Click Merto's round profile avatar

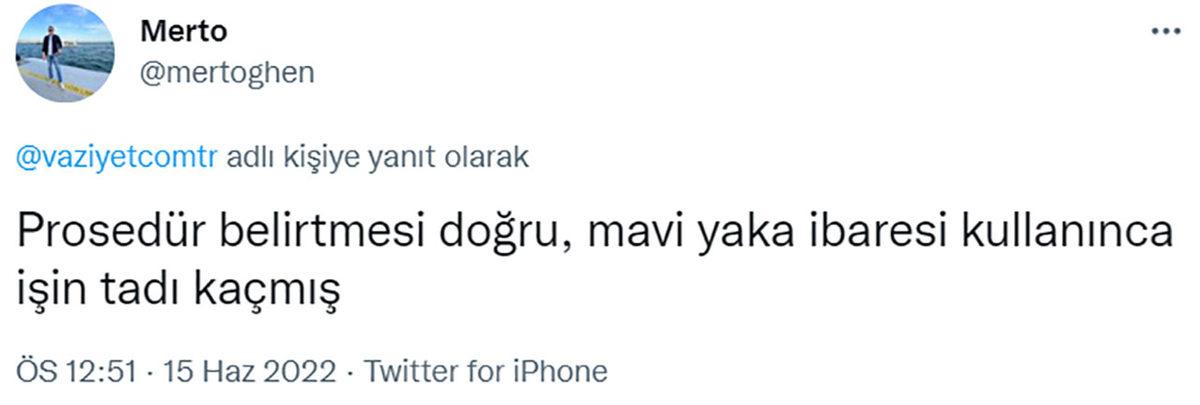click(66, 52)
